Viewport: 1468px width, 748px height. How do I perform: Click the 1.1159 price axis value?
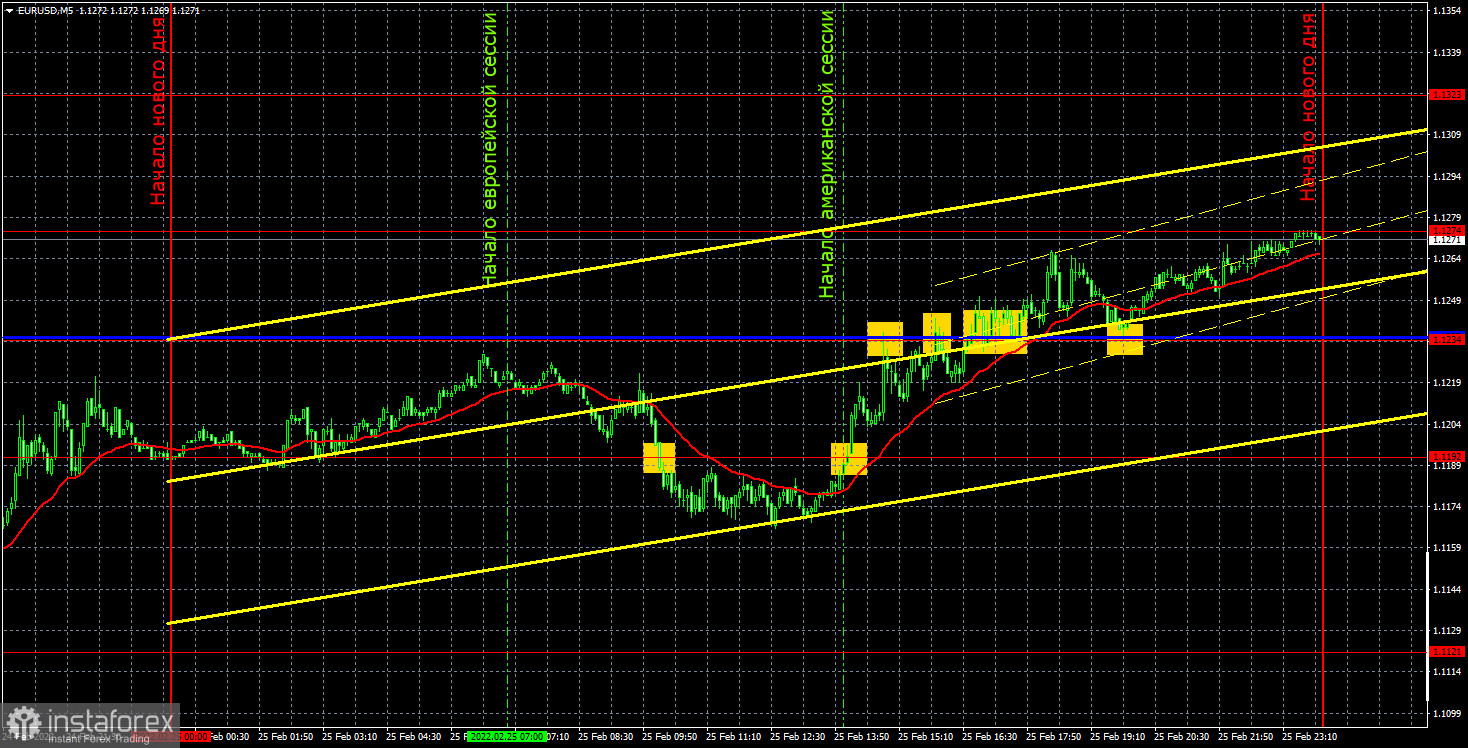(x=1447, y=548)
